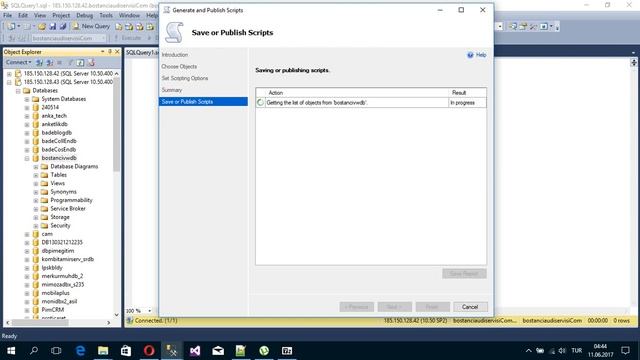Select the badeblogdb database
The width and height of the screenshot is (640, 360).
click(56, 133)
